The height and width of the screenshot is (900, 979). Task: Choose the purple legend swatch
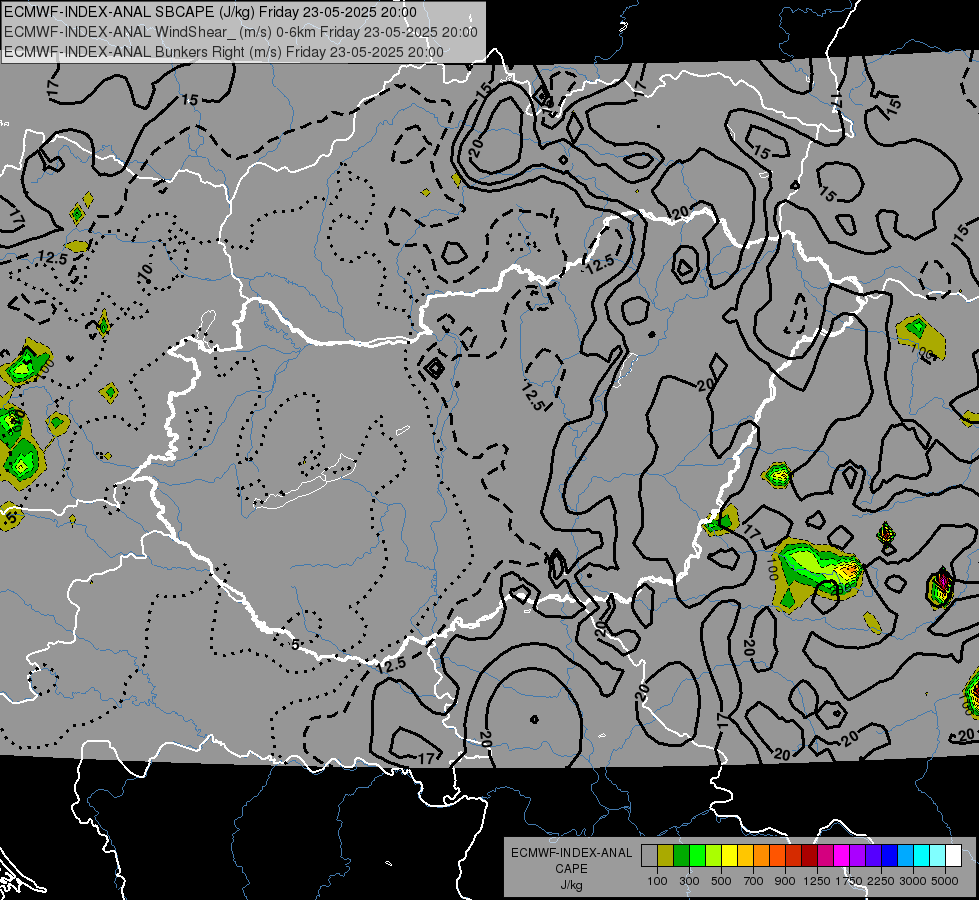[x=857, y=855]
